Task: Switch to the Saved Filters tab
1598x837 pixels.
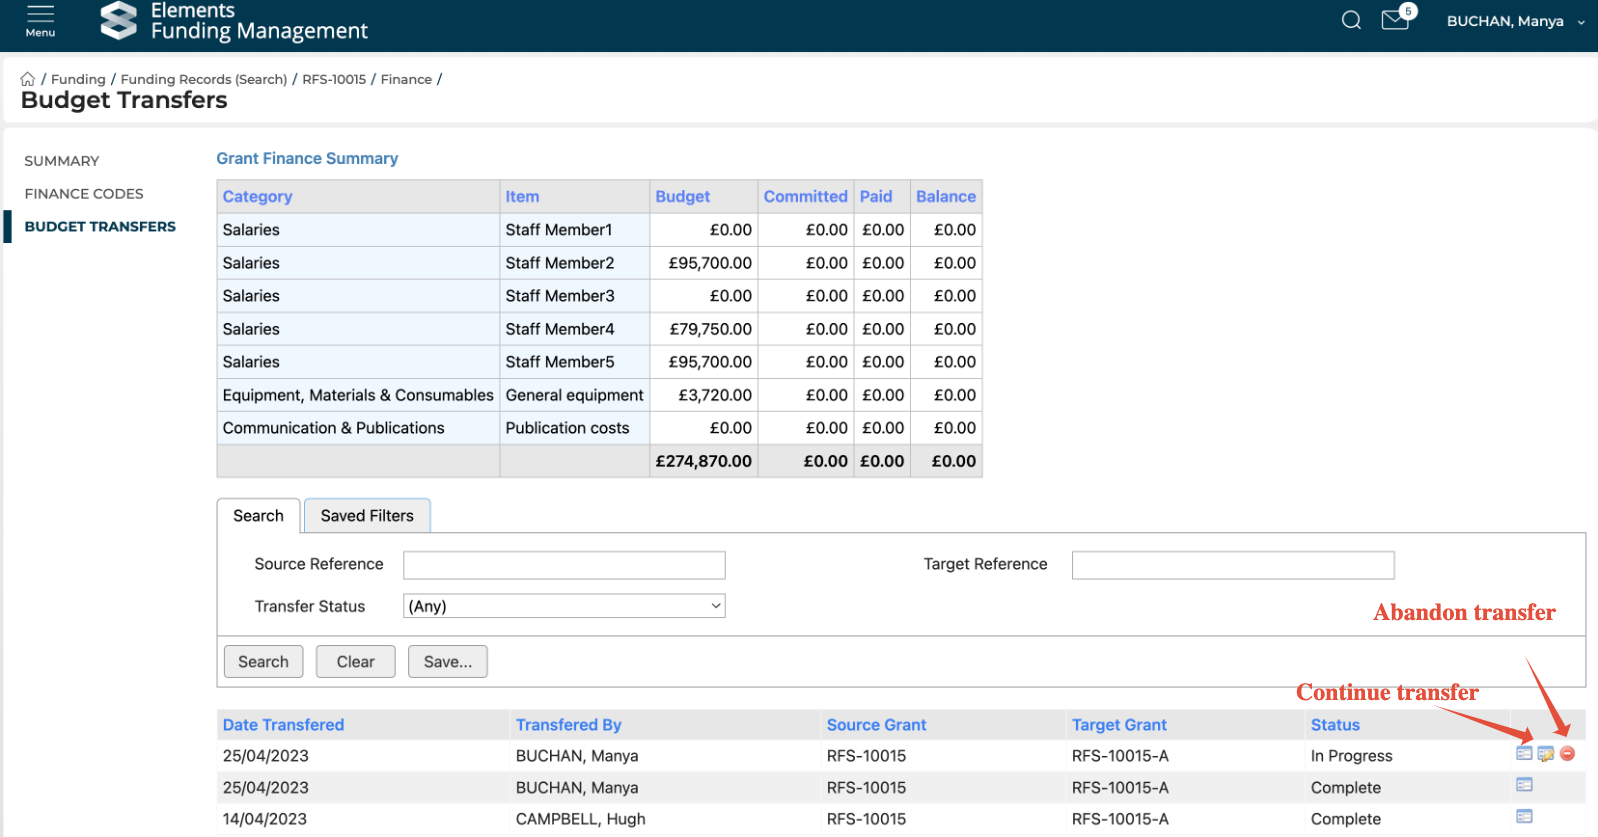Action: point(367,516)
